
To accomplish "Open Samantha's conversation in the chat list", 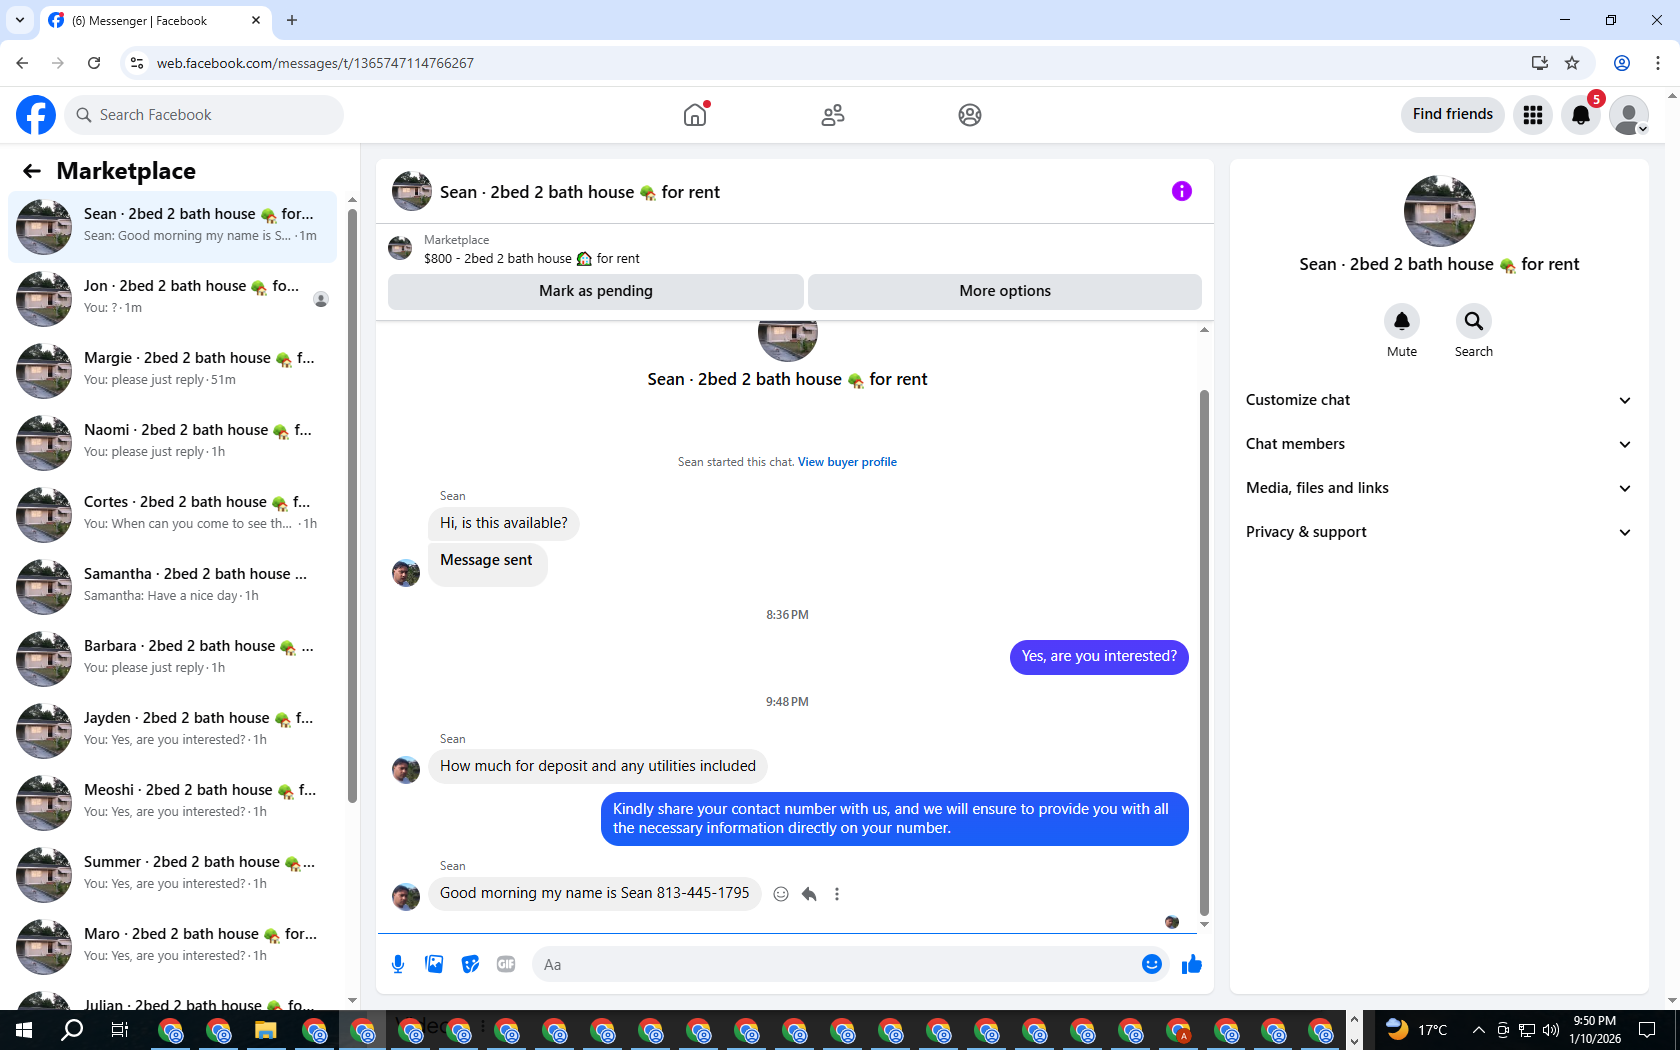I will (x=172, y=586).
